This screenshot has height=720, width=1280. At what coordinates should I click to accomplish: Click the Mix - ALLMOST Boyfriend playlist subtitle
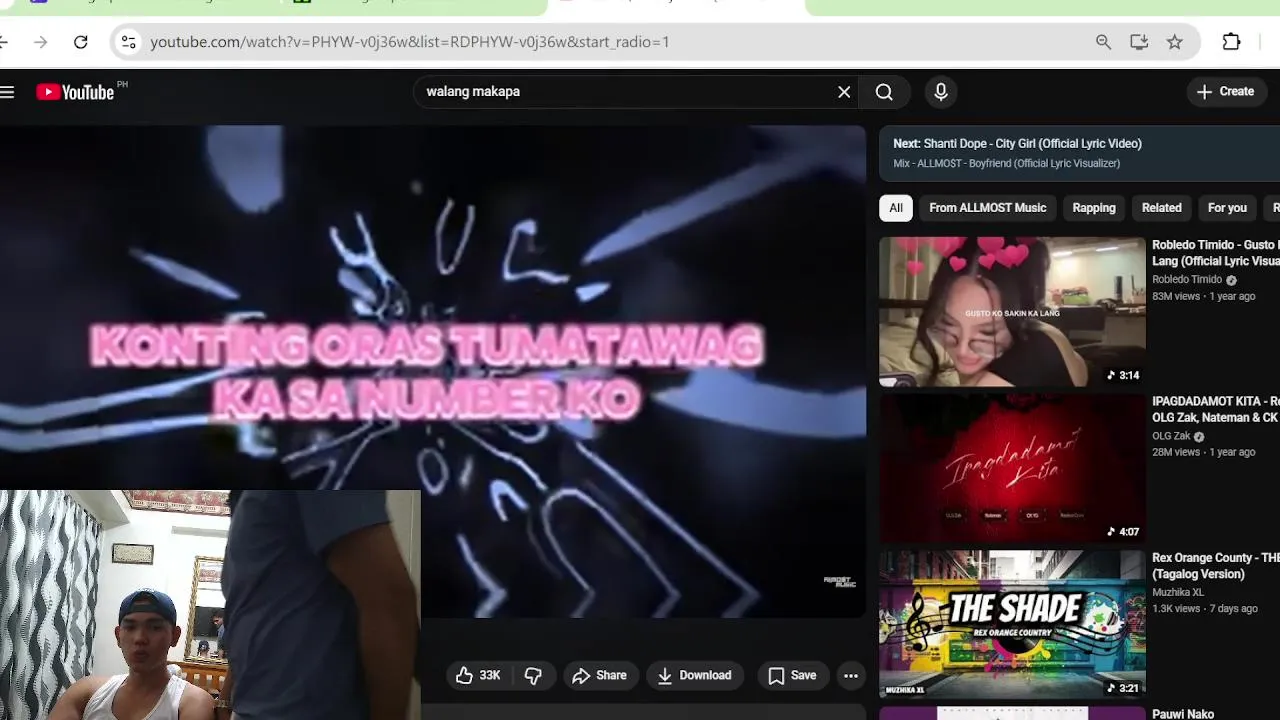(1006, 164)
